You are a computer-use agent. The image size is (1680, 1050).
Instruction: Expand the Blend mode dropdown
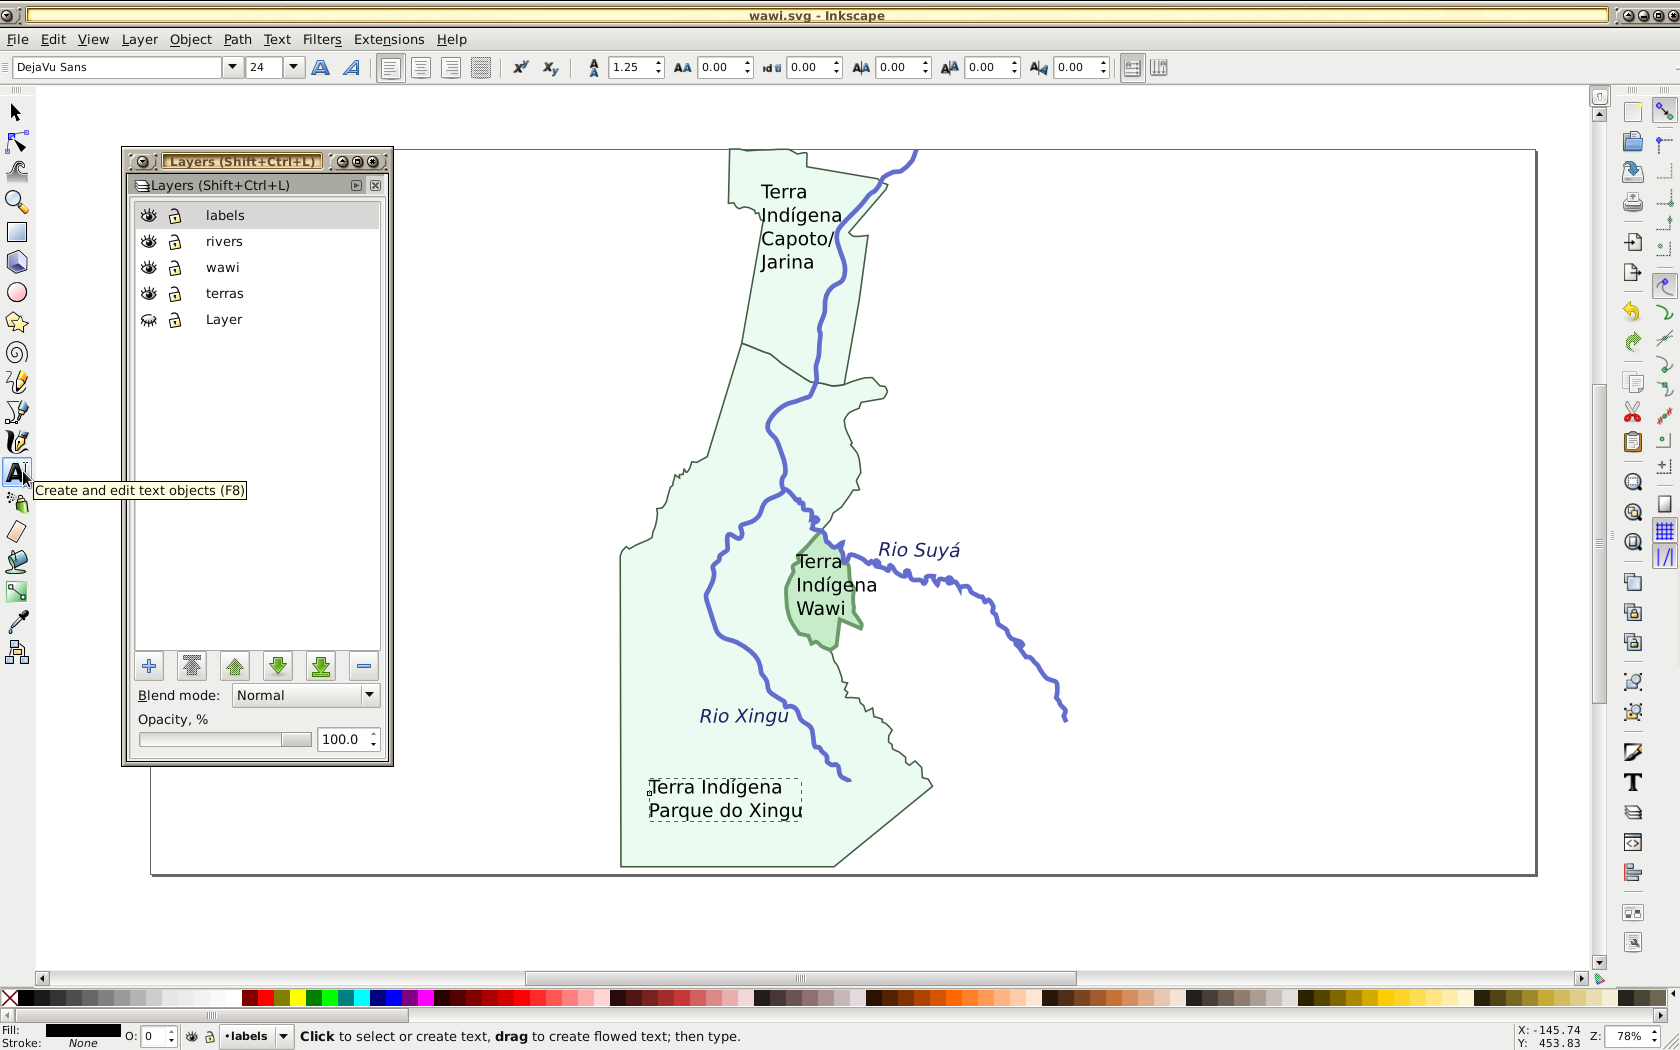[x=369, y=696]
